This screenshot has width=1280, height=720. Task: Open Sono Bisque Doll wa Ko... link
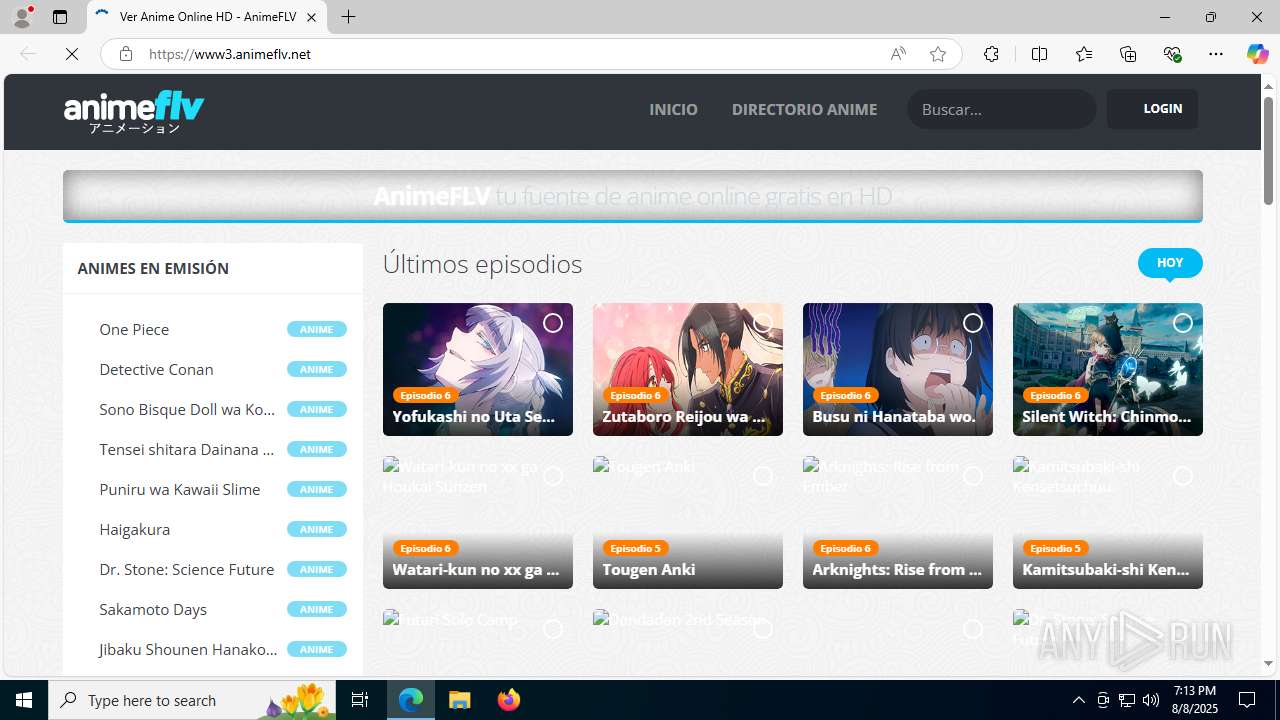tap(187, 409)
